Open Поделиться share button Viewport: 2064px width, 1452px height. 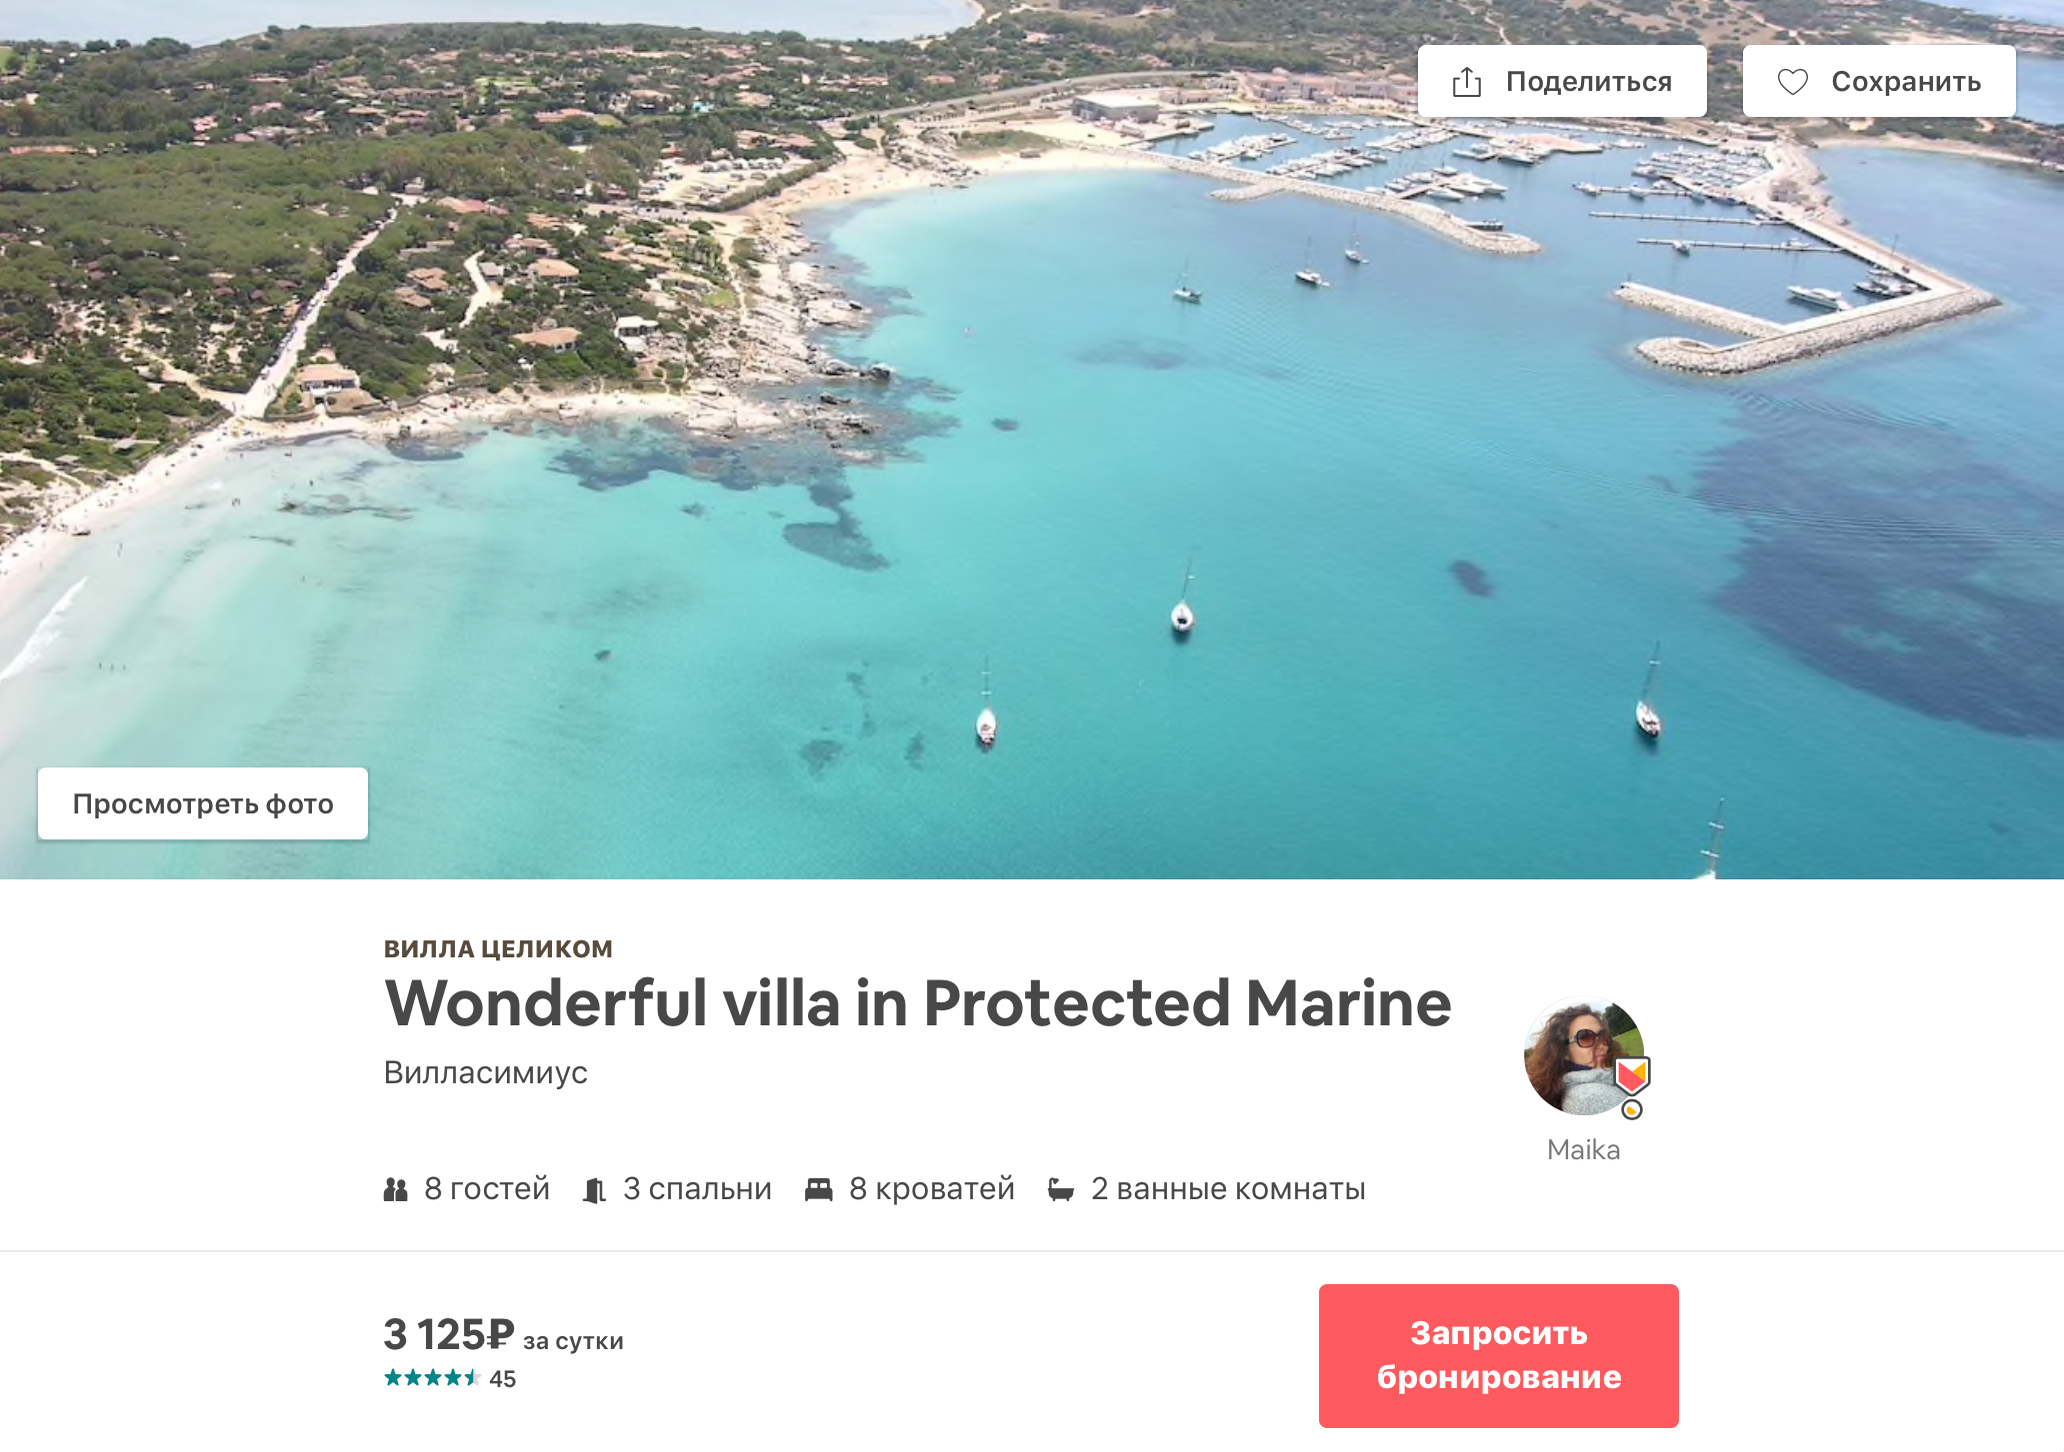pos(1562,81)
